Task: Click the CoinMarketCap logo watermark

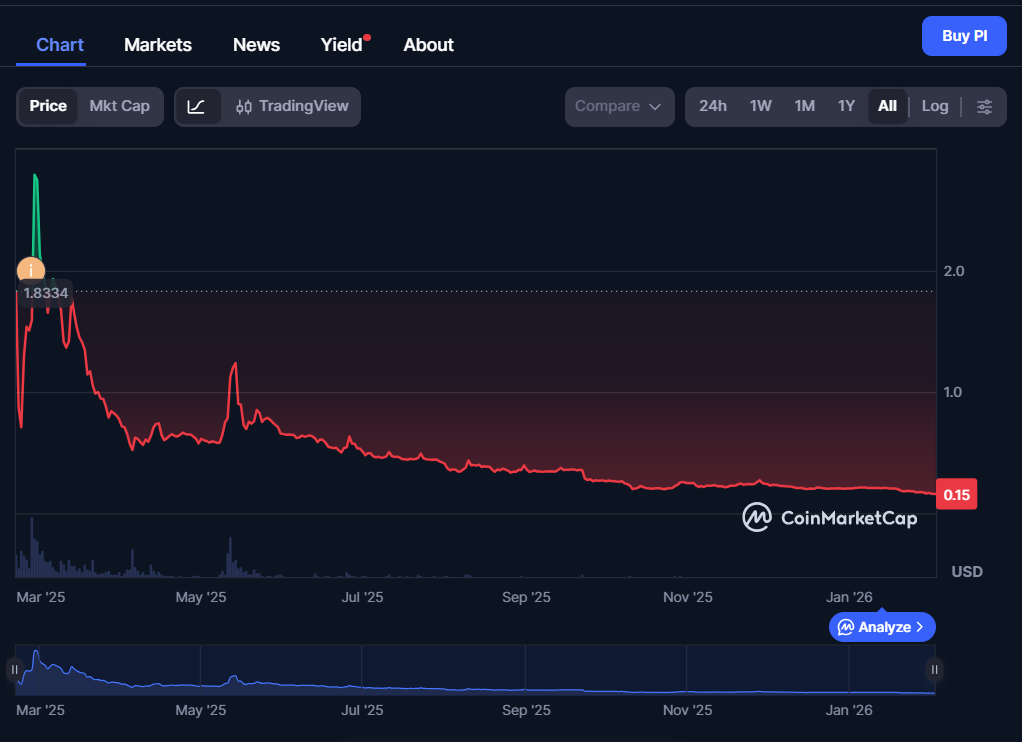Action: 829,518
